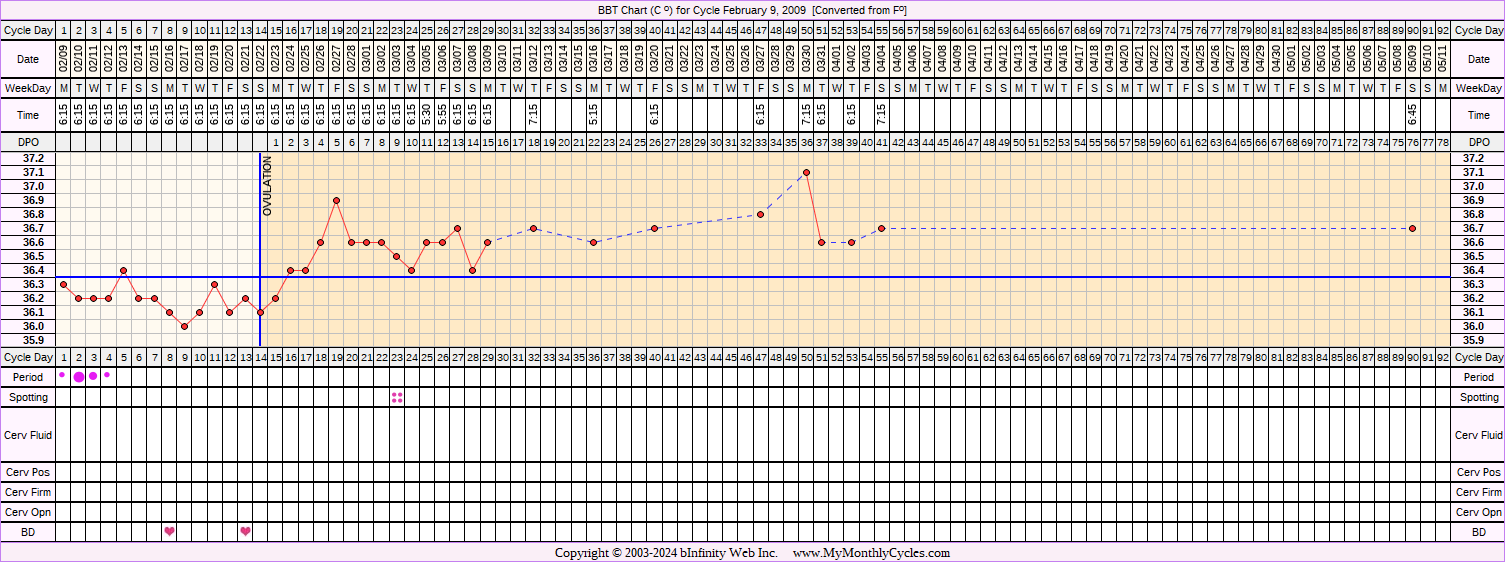
Task: Select the 36.9 temperature point on cycle day 19
Action: pyautogui.click(x=336, y=200)
